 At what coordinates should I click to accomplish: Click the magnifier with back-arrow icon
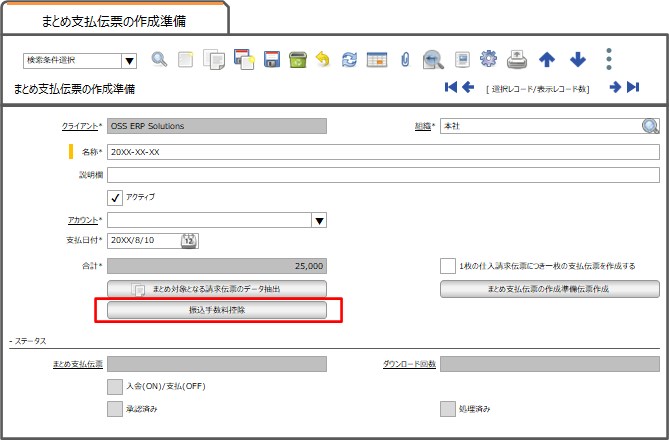[433, 59]
